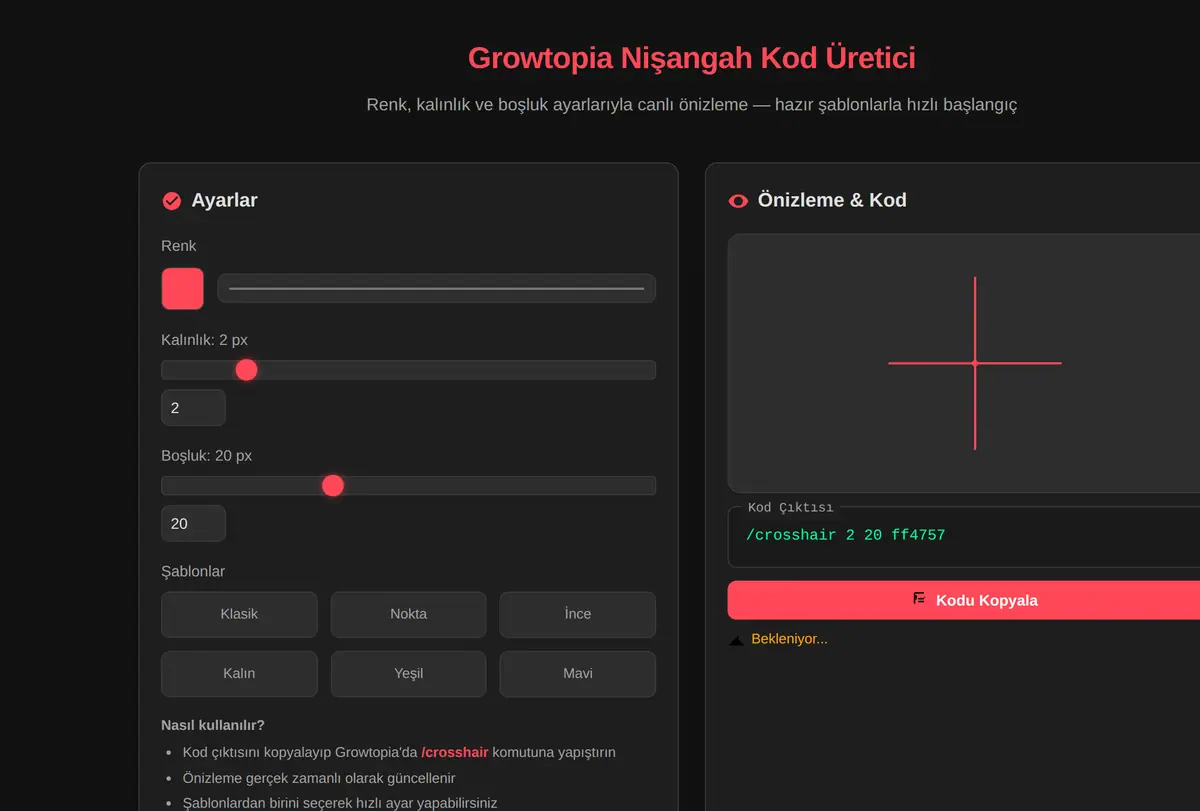
Task: Click the color hex text field
Action: (436, 288)
